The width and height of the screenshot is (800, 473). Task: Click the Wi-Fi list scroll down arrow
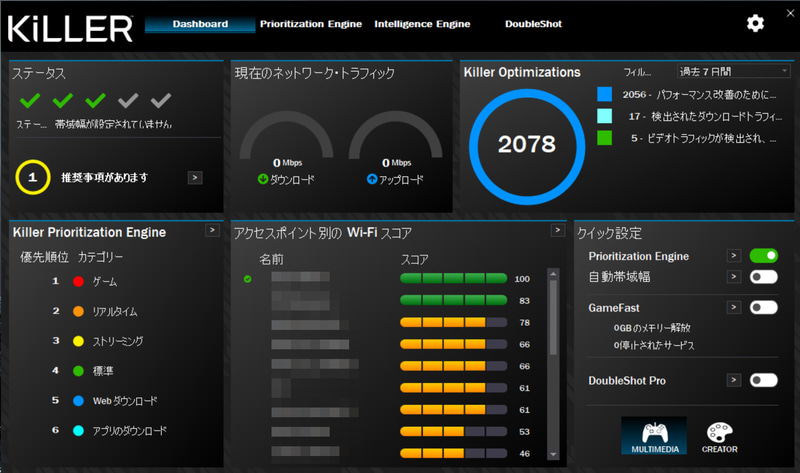pos(553,454)
